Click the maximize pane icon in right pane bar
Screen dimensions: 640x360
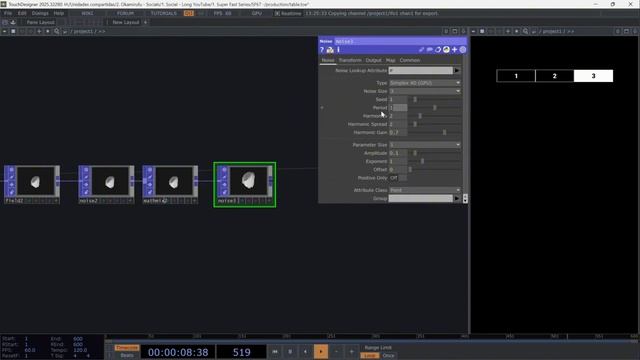[626, 31]
